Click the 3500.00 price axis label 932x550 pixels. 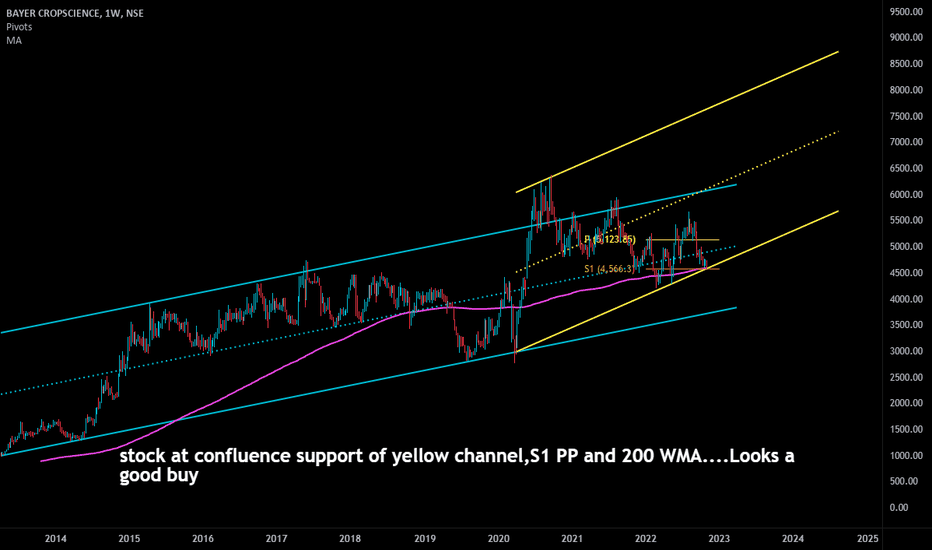906,325
